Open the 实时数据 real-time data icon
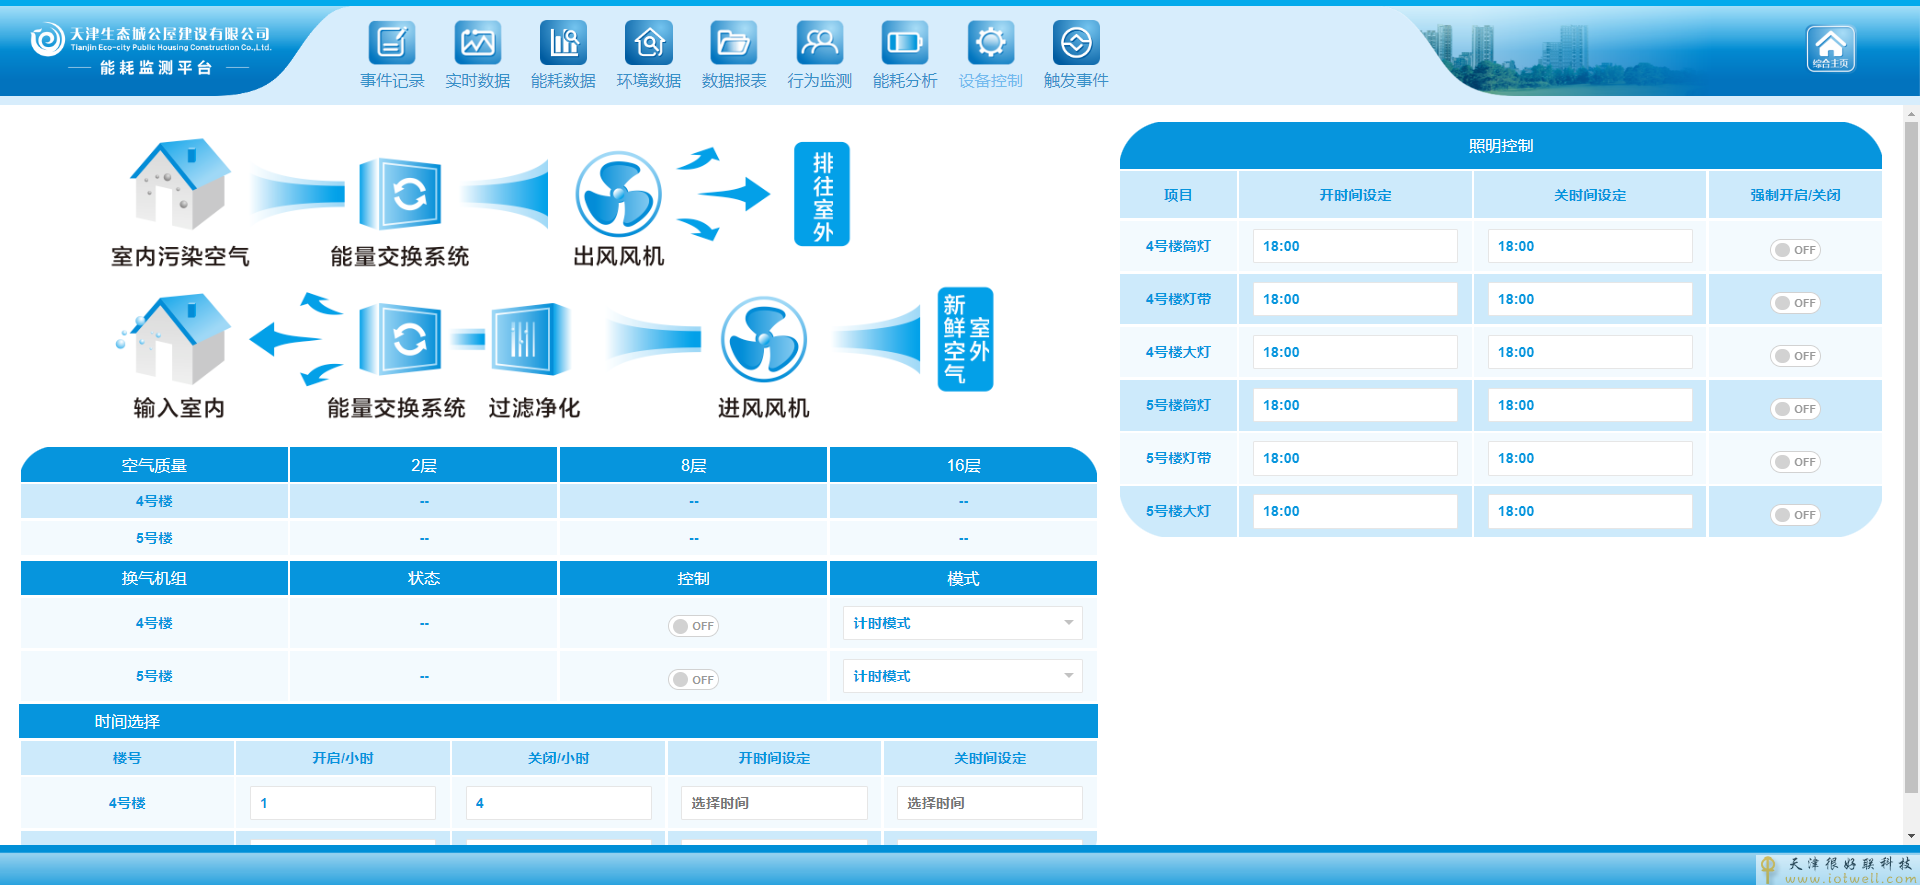 click(477, 43)
